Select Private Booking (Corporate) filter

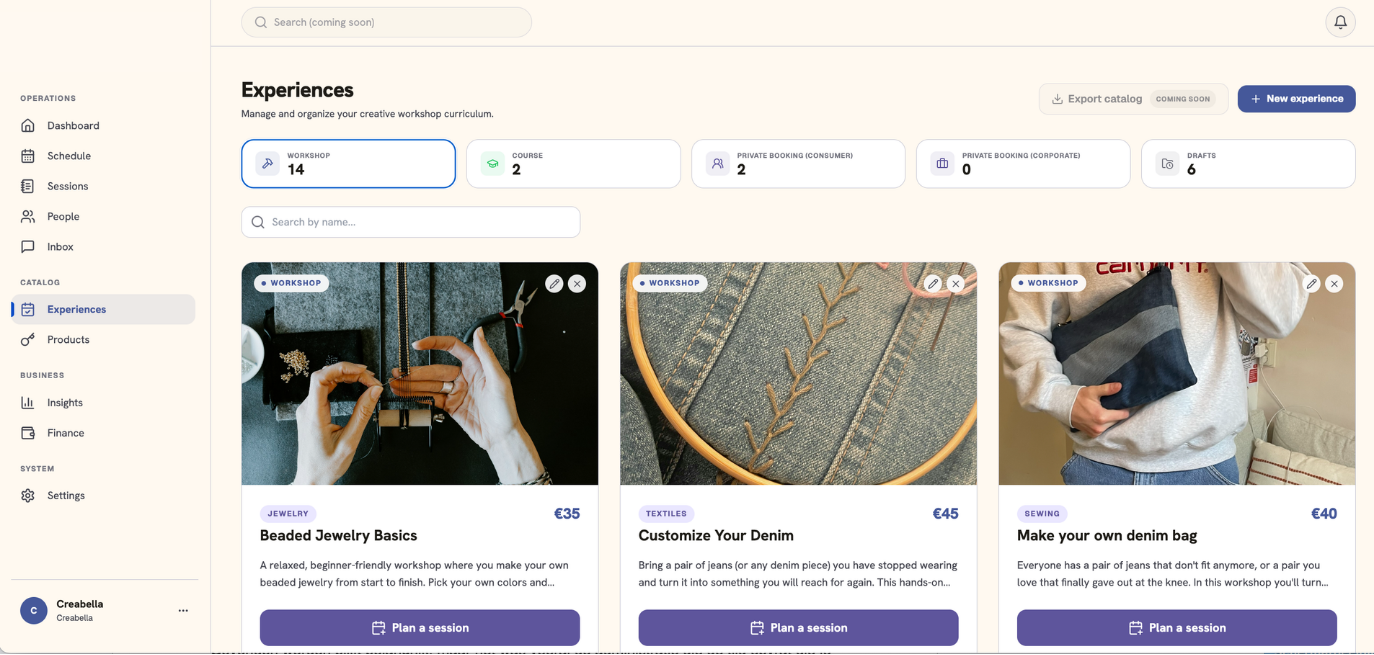(1023, 164)
